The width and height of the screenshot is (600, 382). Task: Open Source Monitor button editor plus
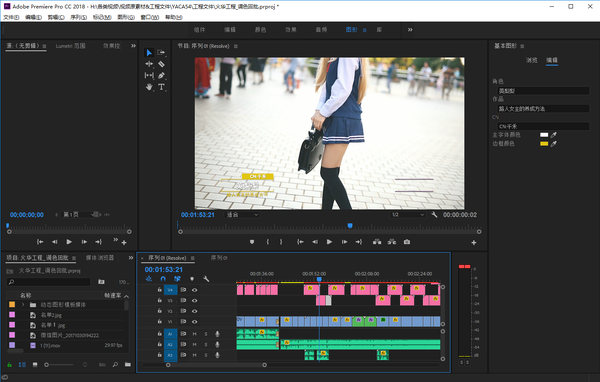click(x=124, y=243)
